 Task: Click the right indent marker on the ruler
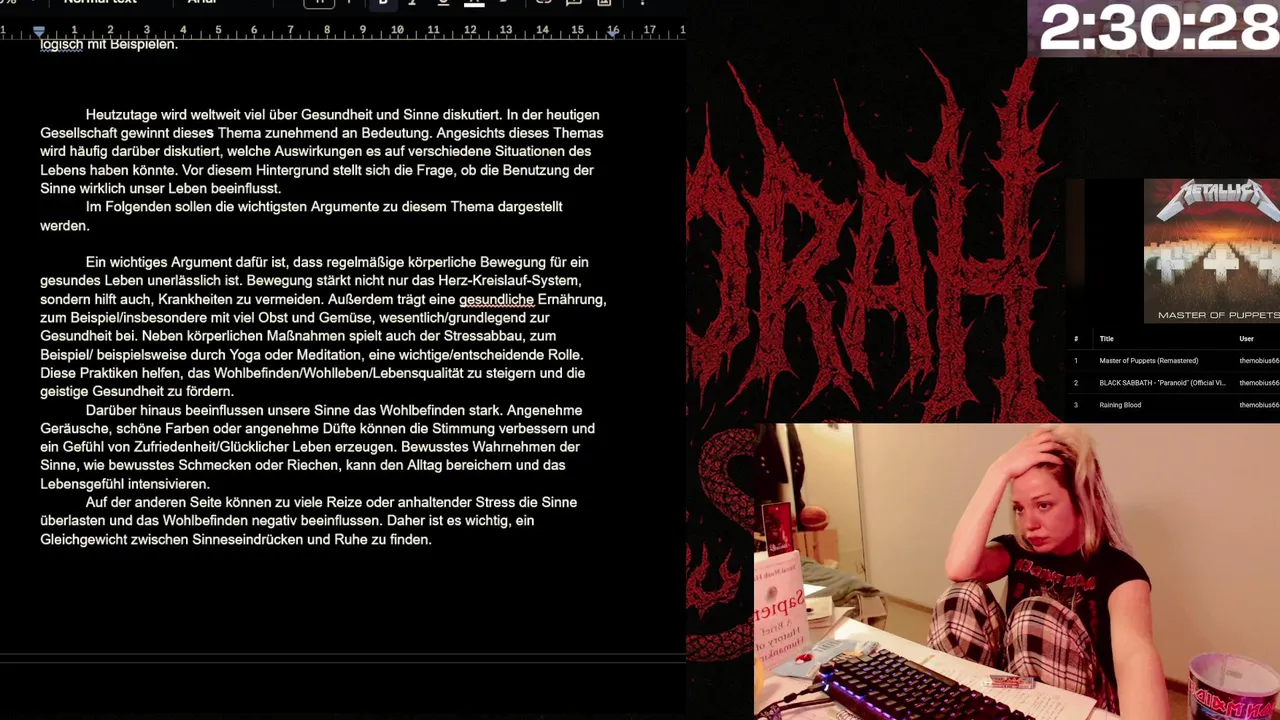[x=612, y=32]
